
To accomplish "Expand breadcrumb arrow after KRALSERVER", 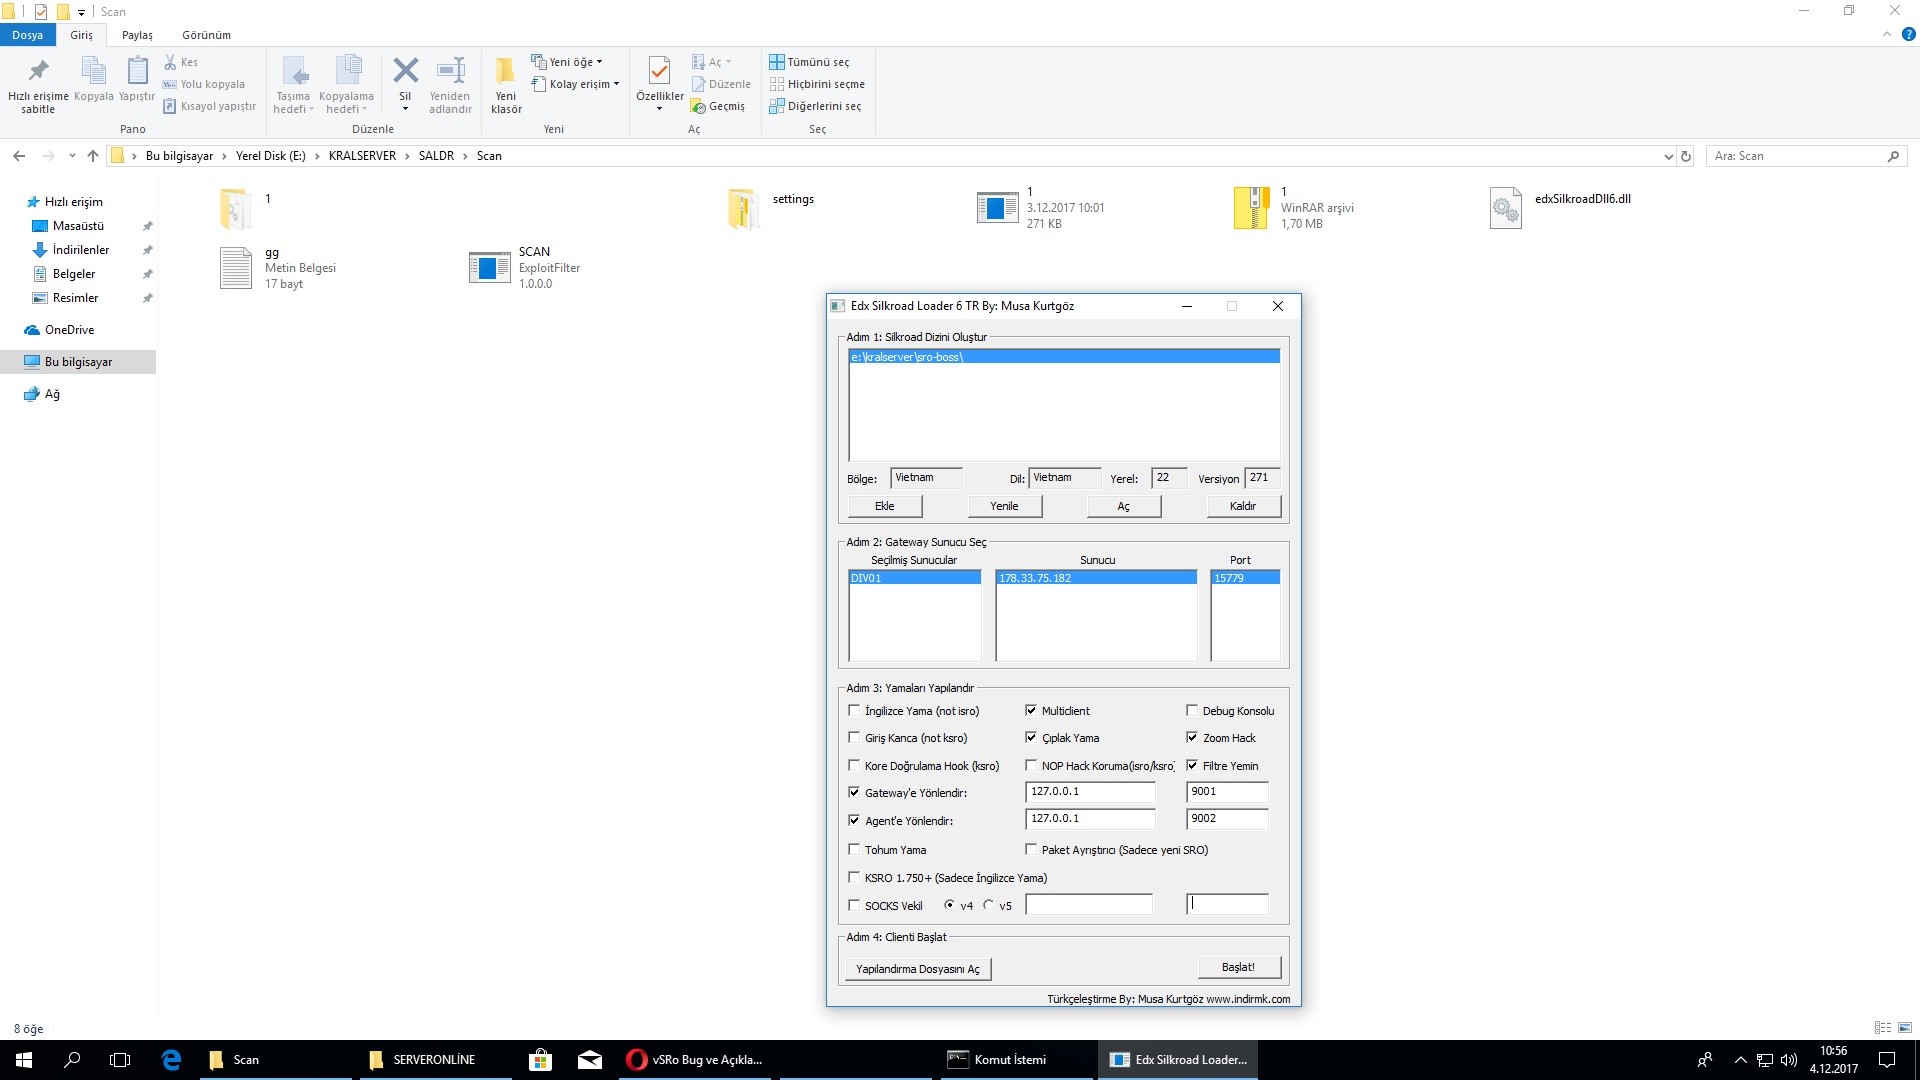I will click(x=407, y=156).
